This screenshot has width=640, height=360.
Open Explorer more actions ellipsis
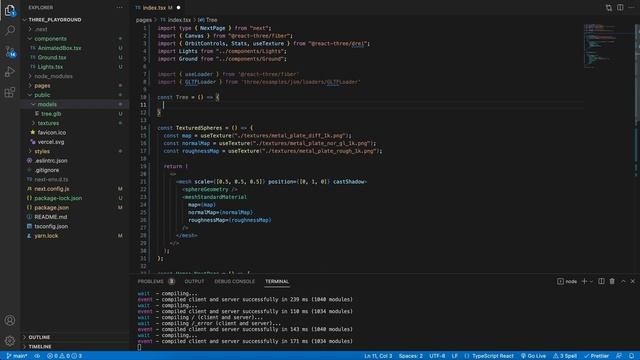119,7
